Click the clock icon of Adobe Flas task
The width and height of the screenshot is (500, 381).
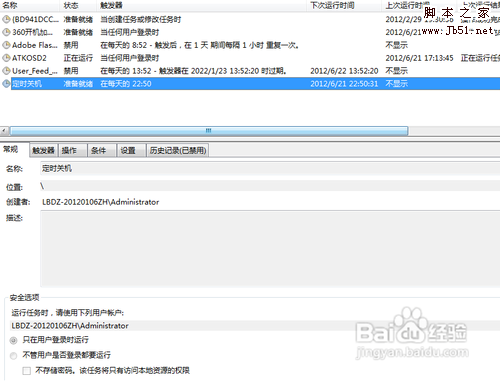pyautogui.click(x=6, y=45)
